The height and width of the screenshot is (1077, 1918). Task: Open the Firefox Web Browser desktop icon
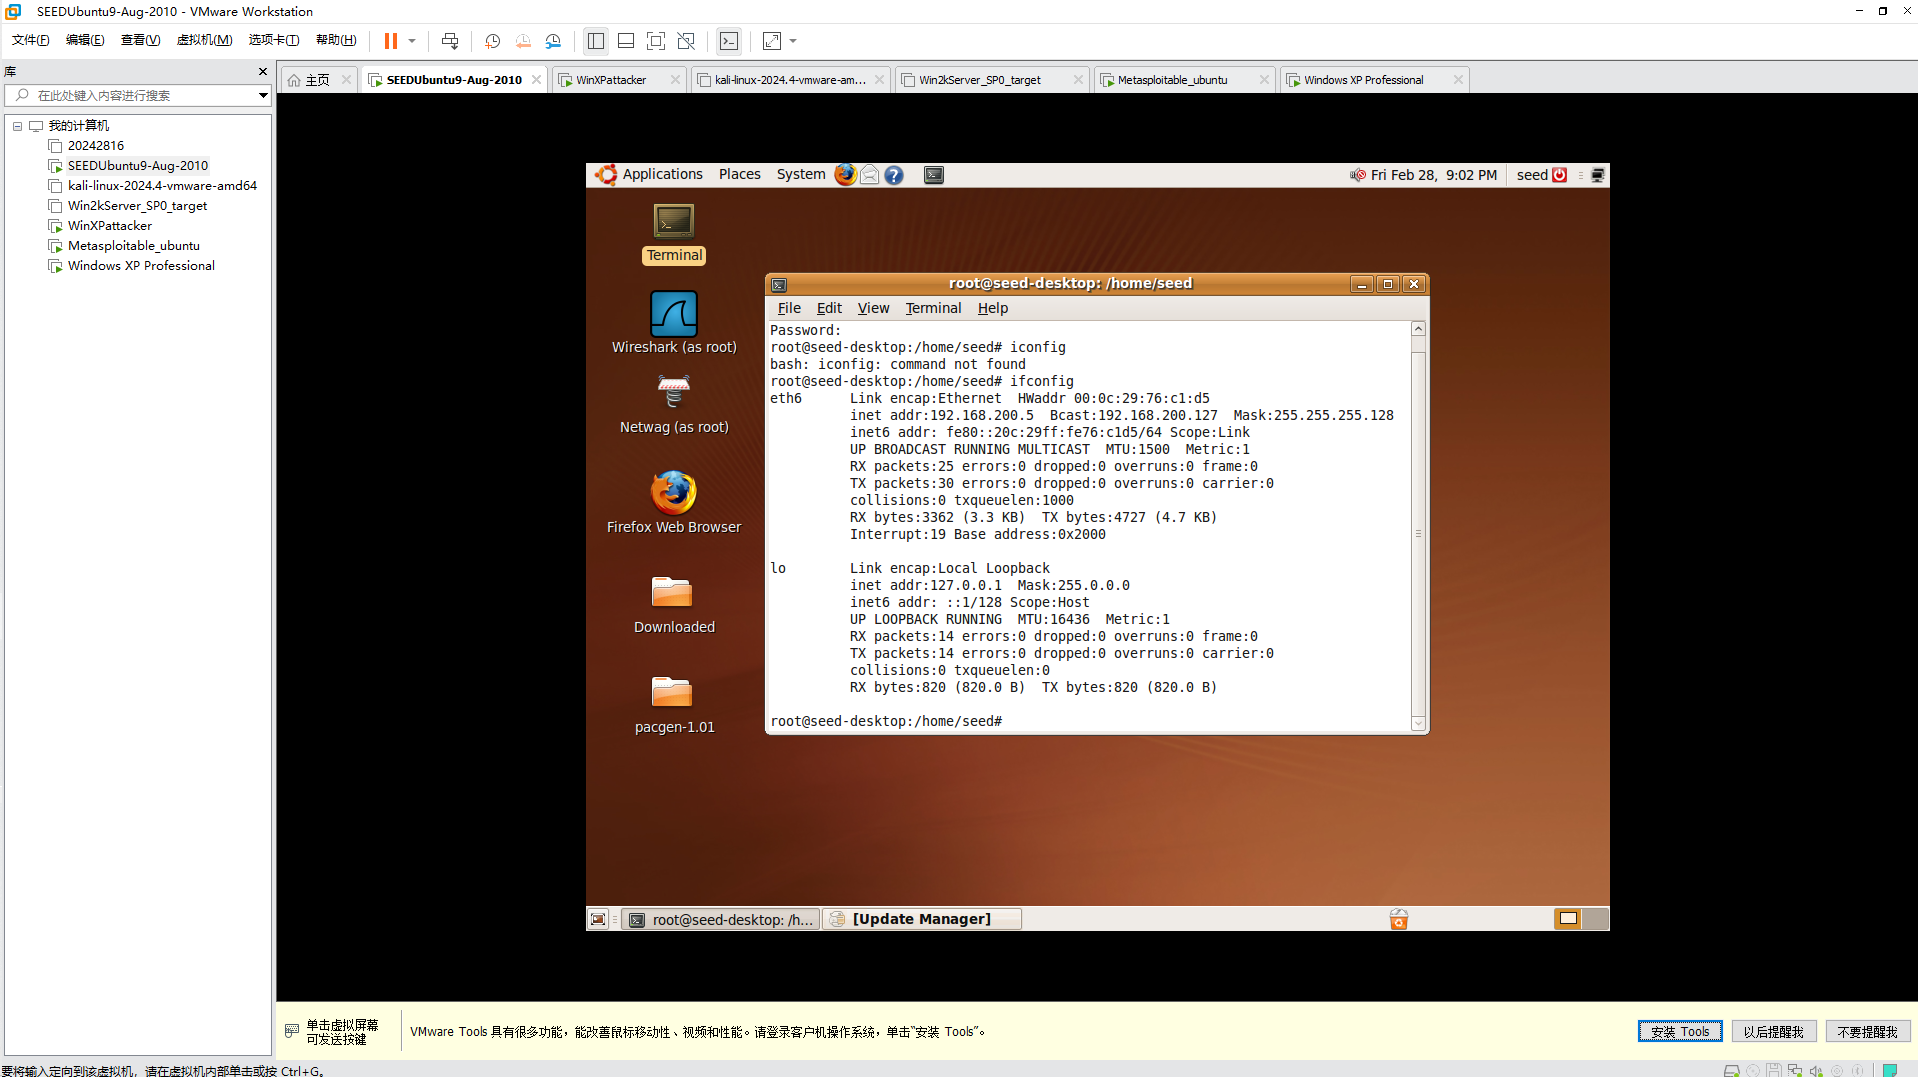click(x=674, y=502)
